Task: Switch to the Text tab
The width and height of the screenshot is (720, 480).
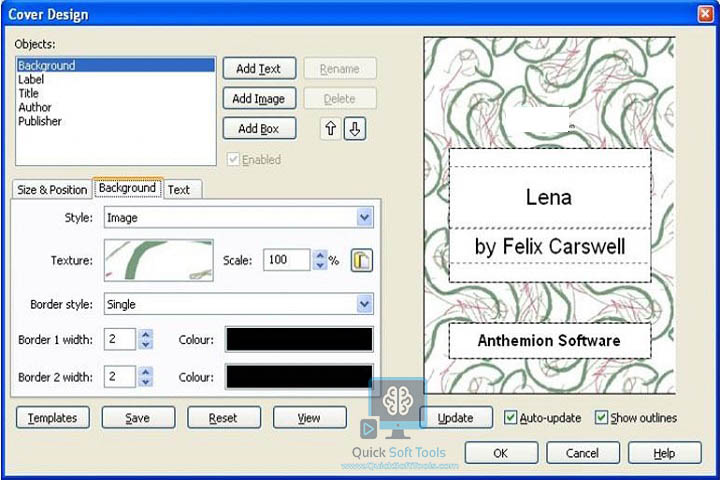Action: tap(182, 189)
